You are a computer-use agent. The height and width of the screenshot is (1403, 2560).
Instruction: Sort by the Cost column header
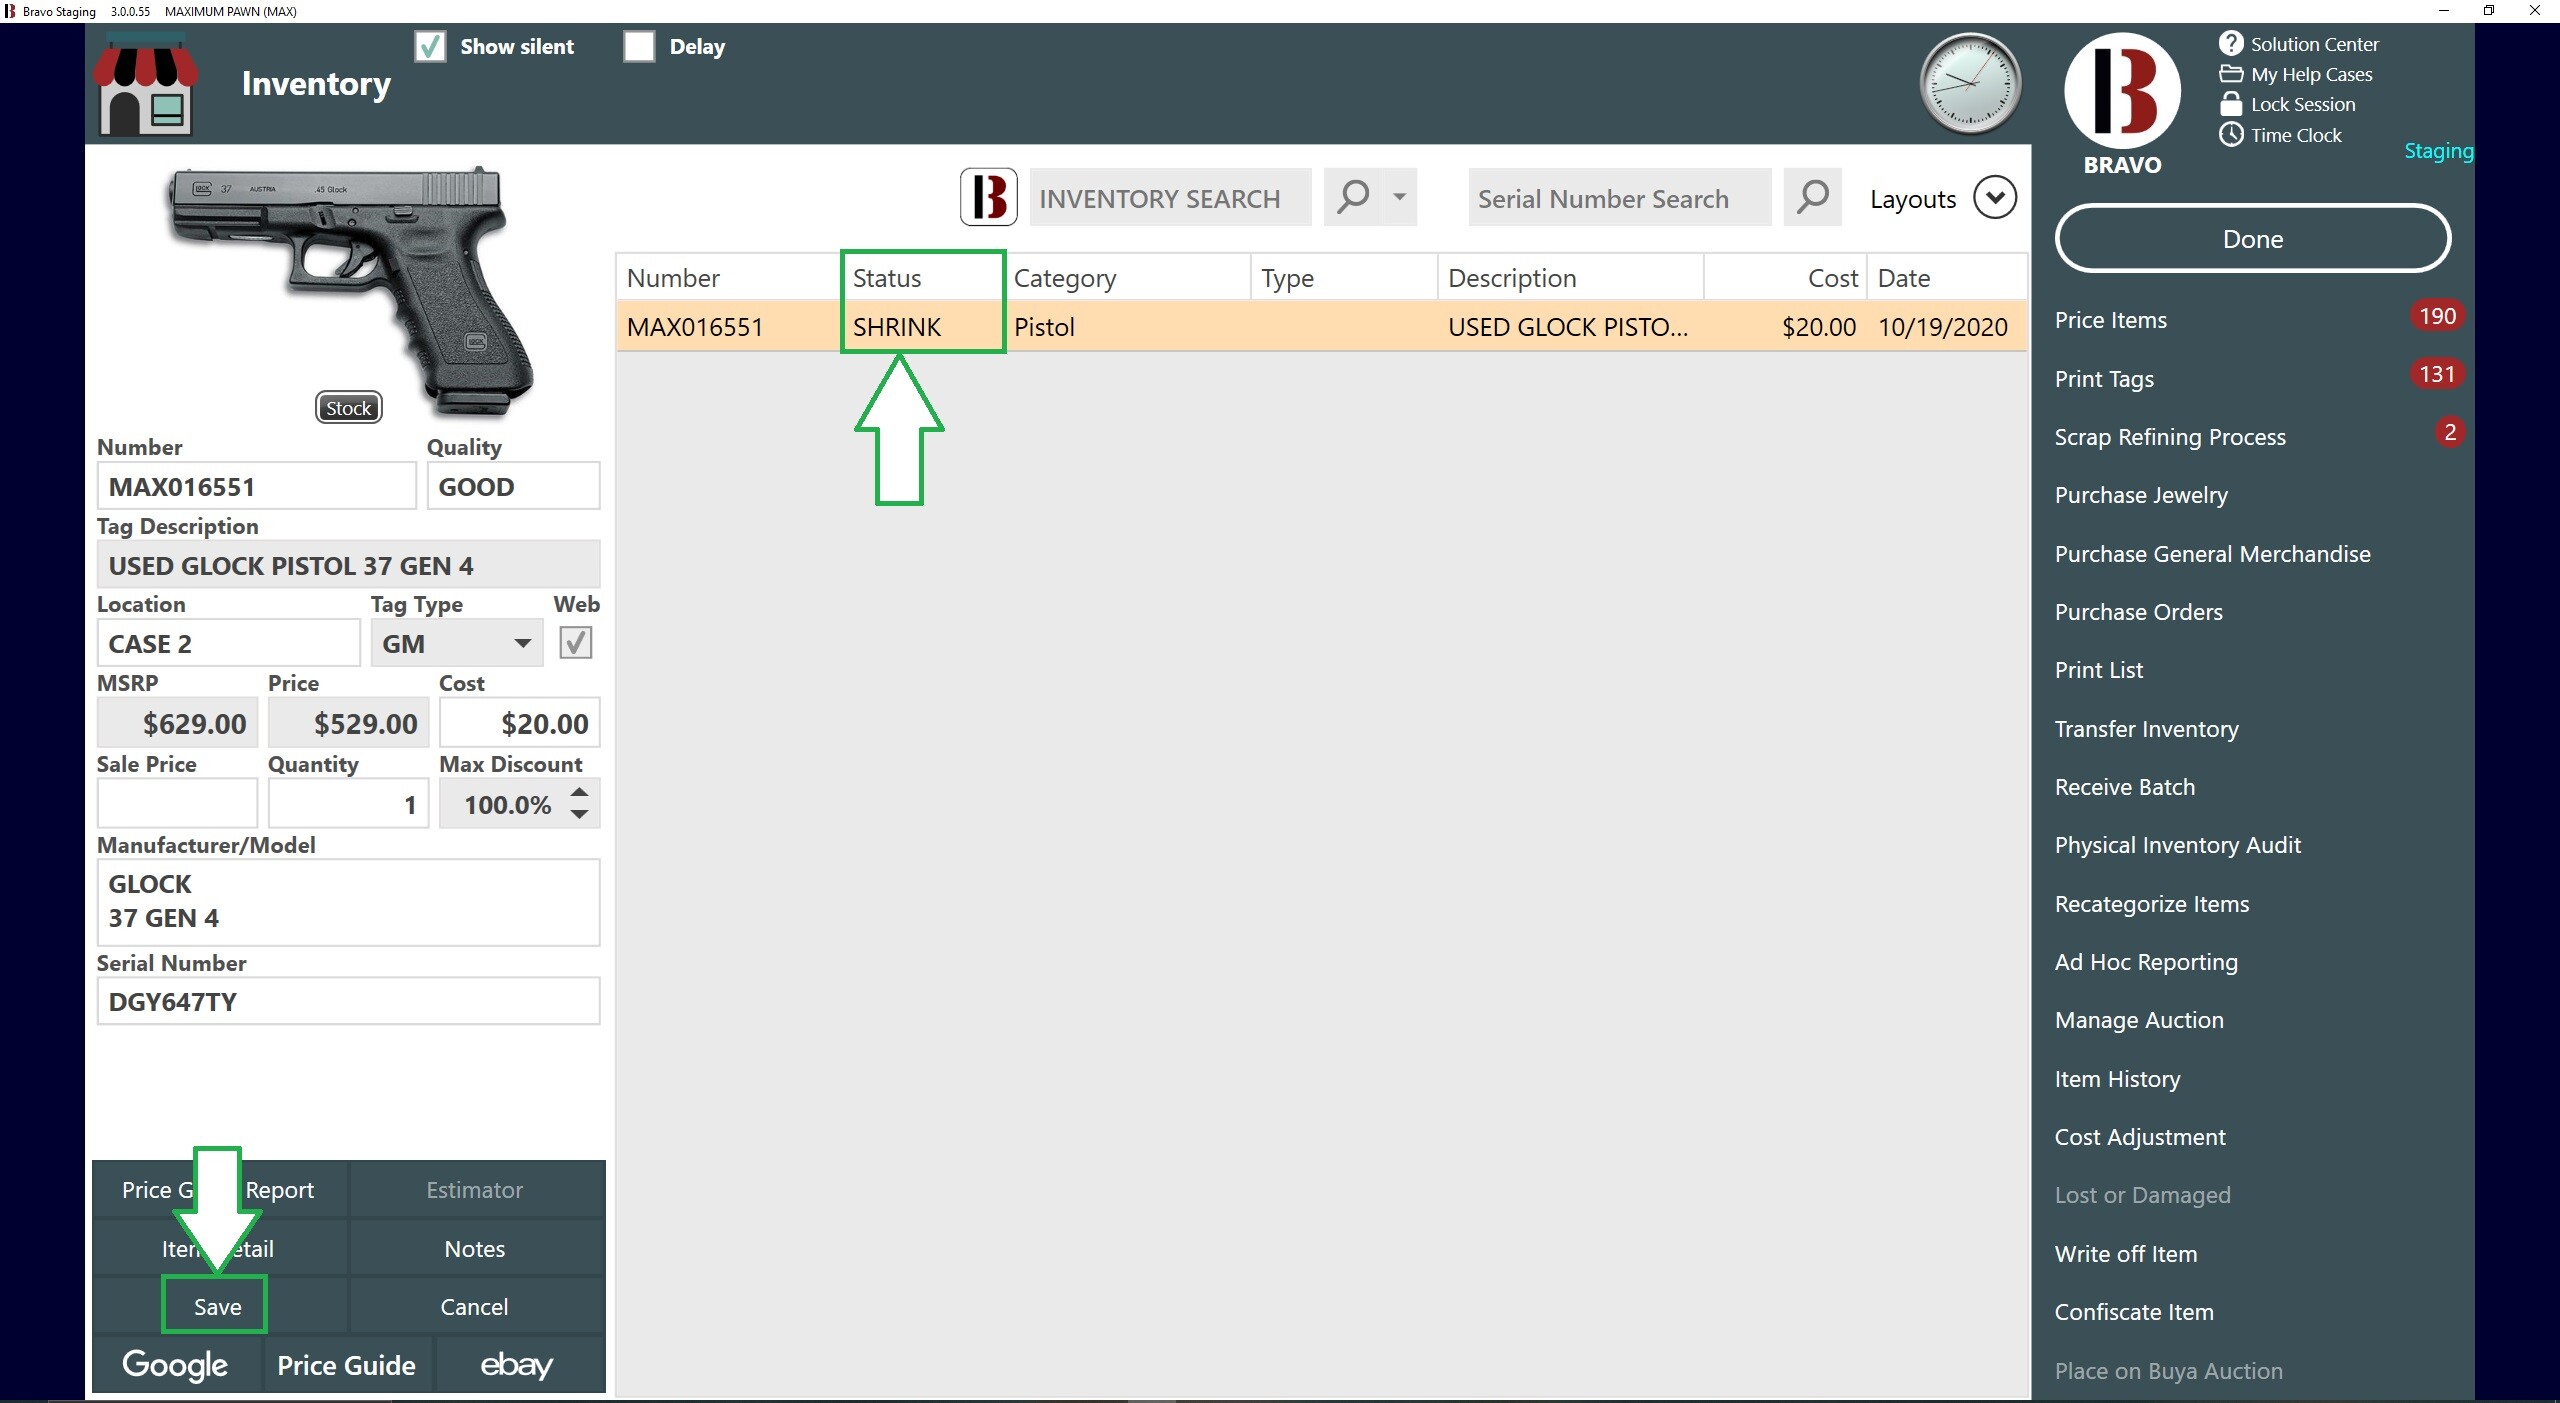click(x=1785, y=278)
